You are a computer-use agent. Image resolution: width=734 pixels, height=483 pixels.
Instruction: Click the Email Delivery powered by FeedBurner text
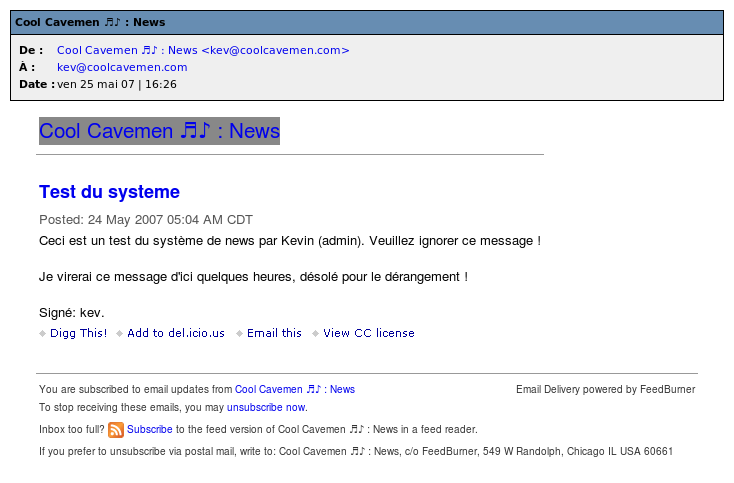(605, 390)
